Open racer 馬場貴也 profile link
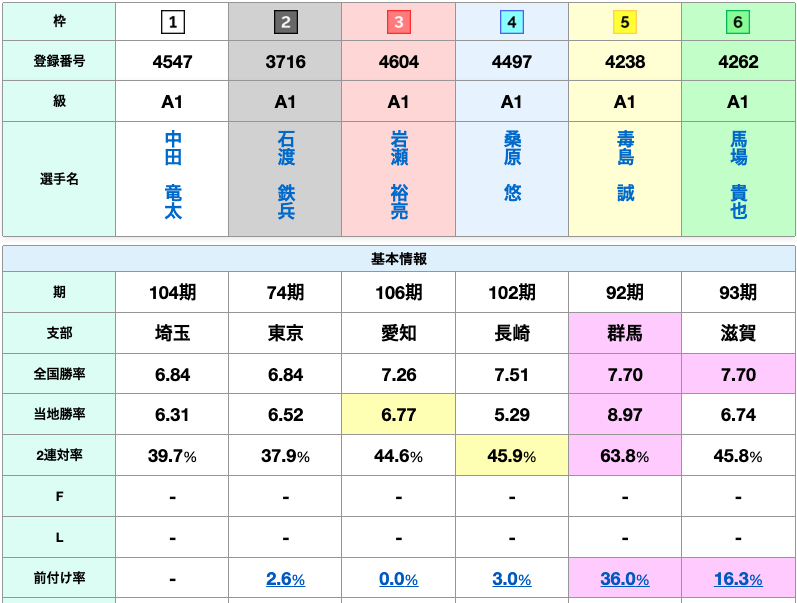Image resolution: width=797 pixels, height=603 pixels. [x=739, y=175]
